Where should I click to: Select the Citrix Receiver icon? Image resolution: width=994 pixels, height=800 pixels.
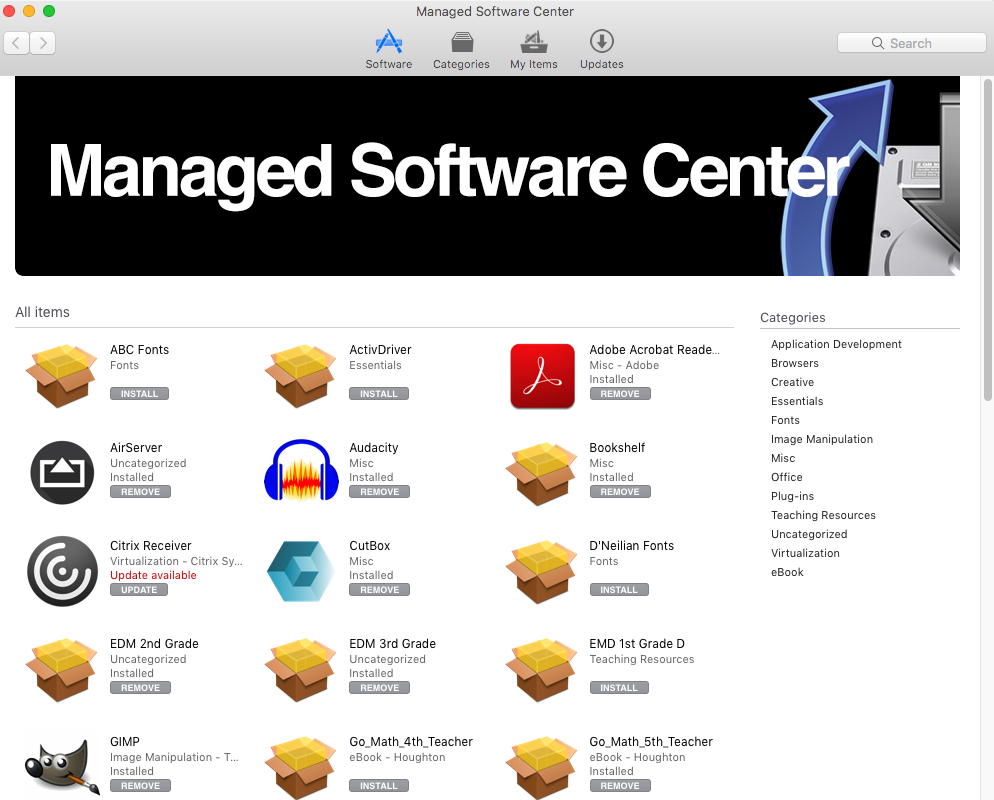[61, 570]
